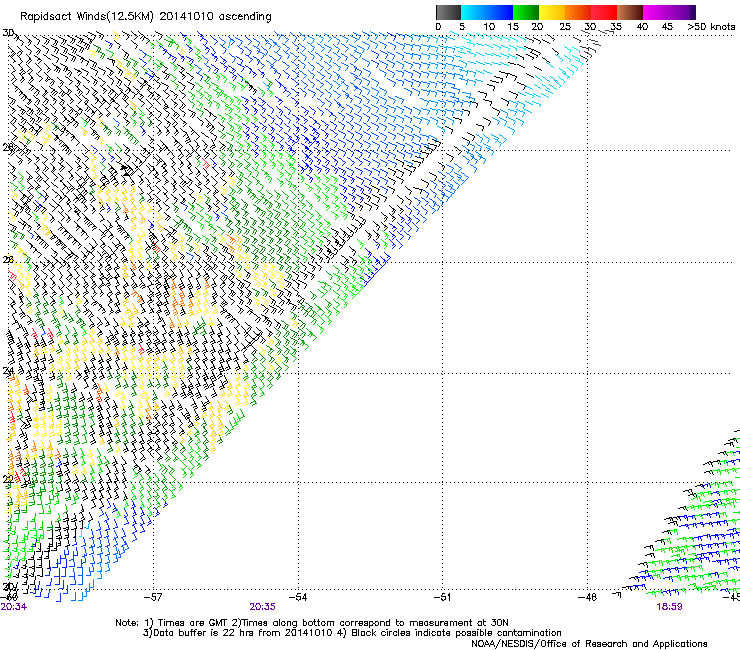Screen dimensions: 740x650
Task: Click the '-54' longitude axis label
Action: click(x=298, y=597)
